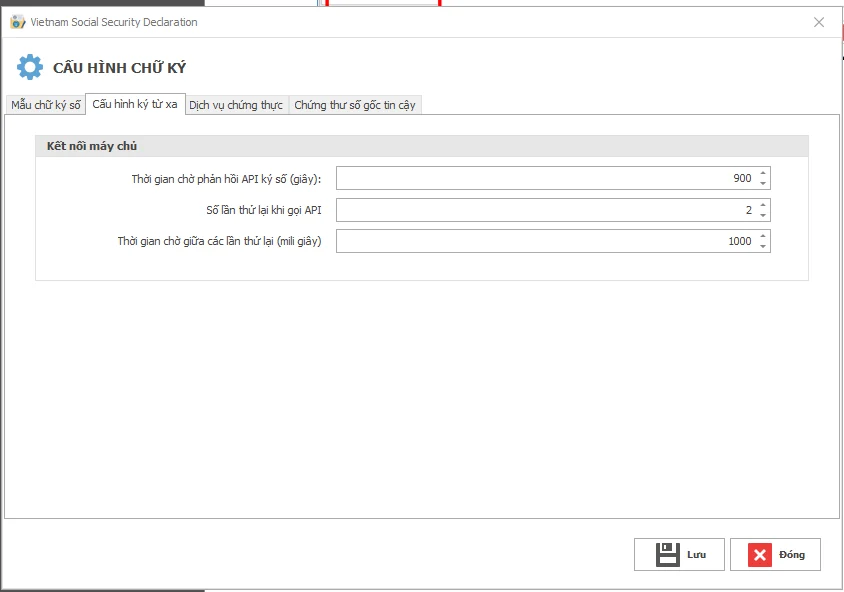
Task: Close dialog with the Đóng button
Action: click(775, 554)
